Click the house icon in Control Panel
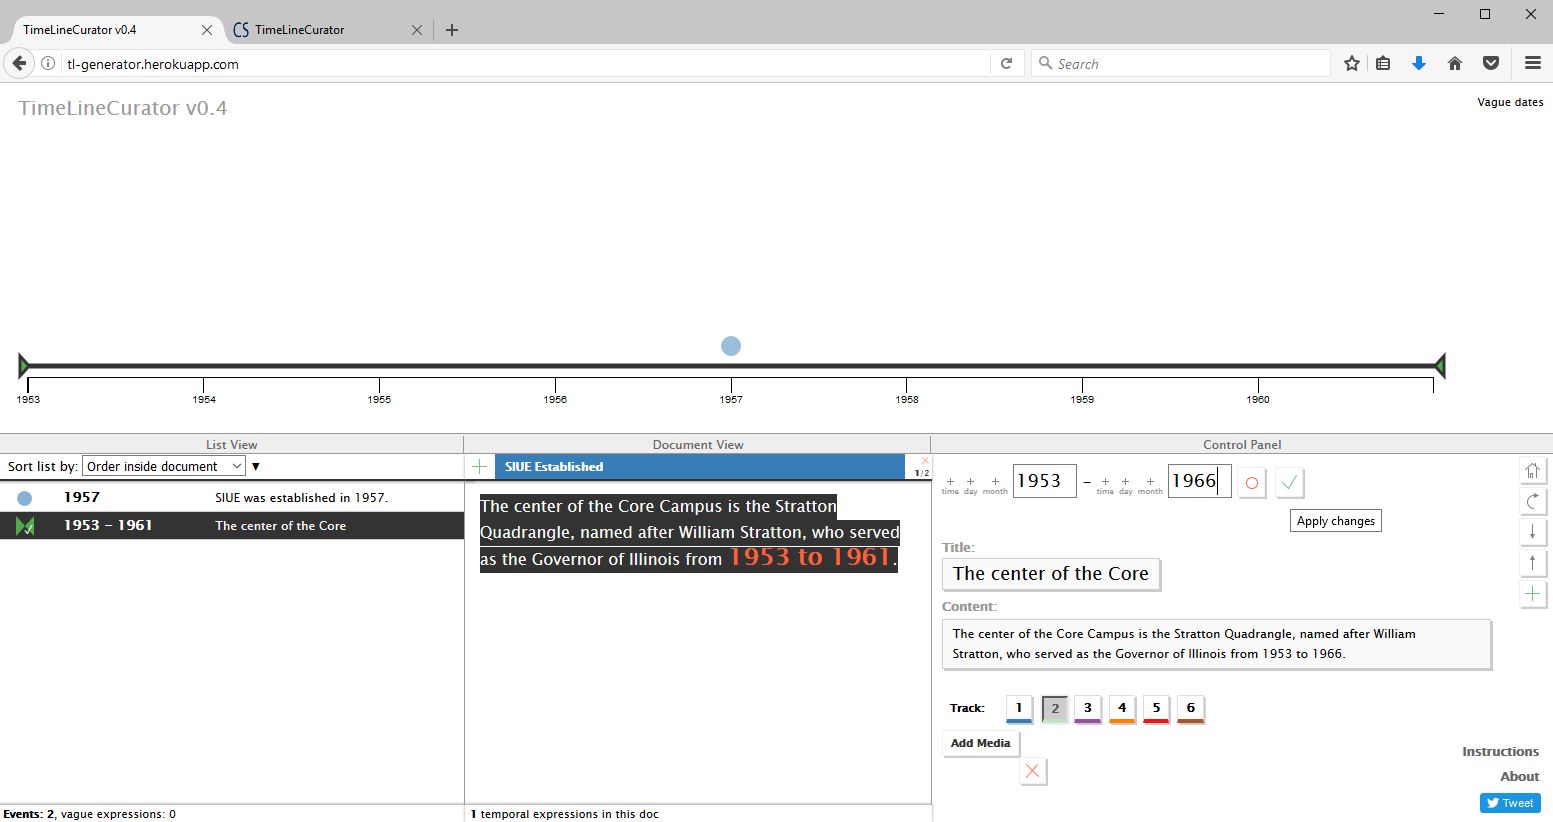 point(1532,471)
